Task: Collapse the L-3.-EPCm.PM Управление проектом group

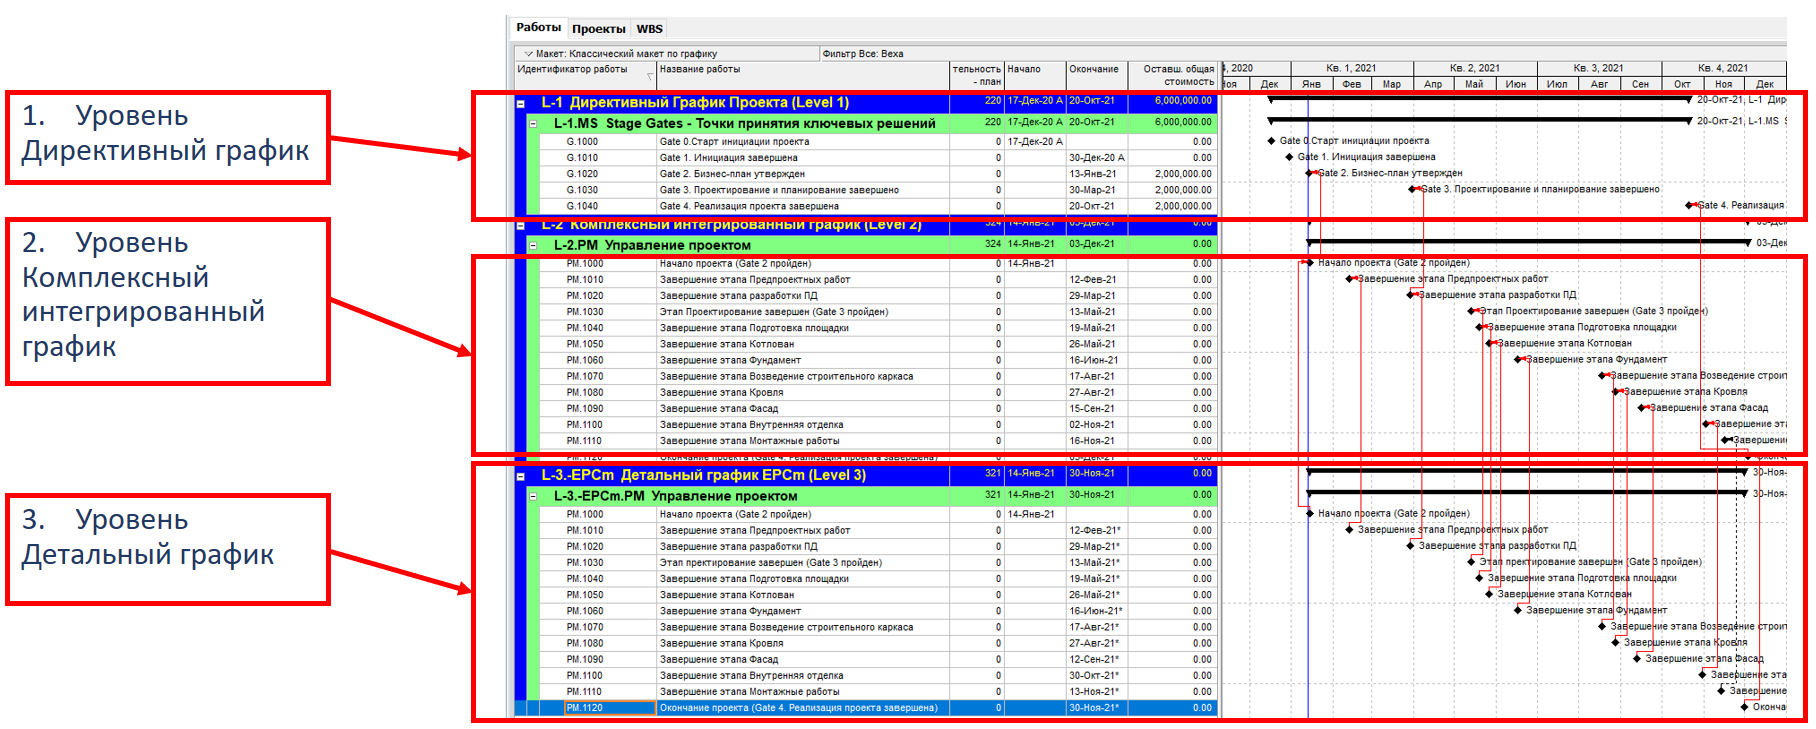Action: (533, 496)
